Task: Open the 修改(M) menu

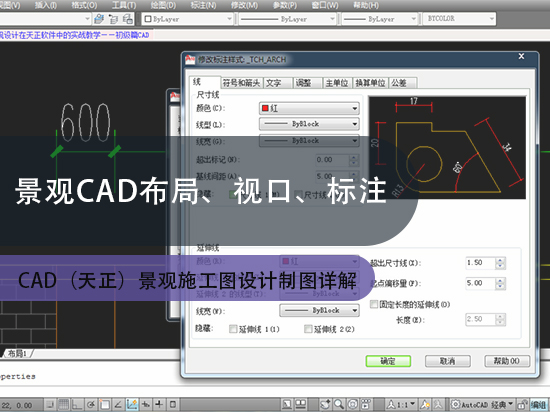Action: (x=244, y=5)
